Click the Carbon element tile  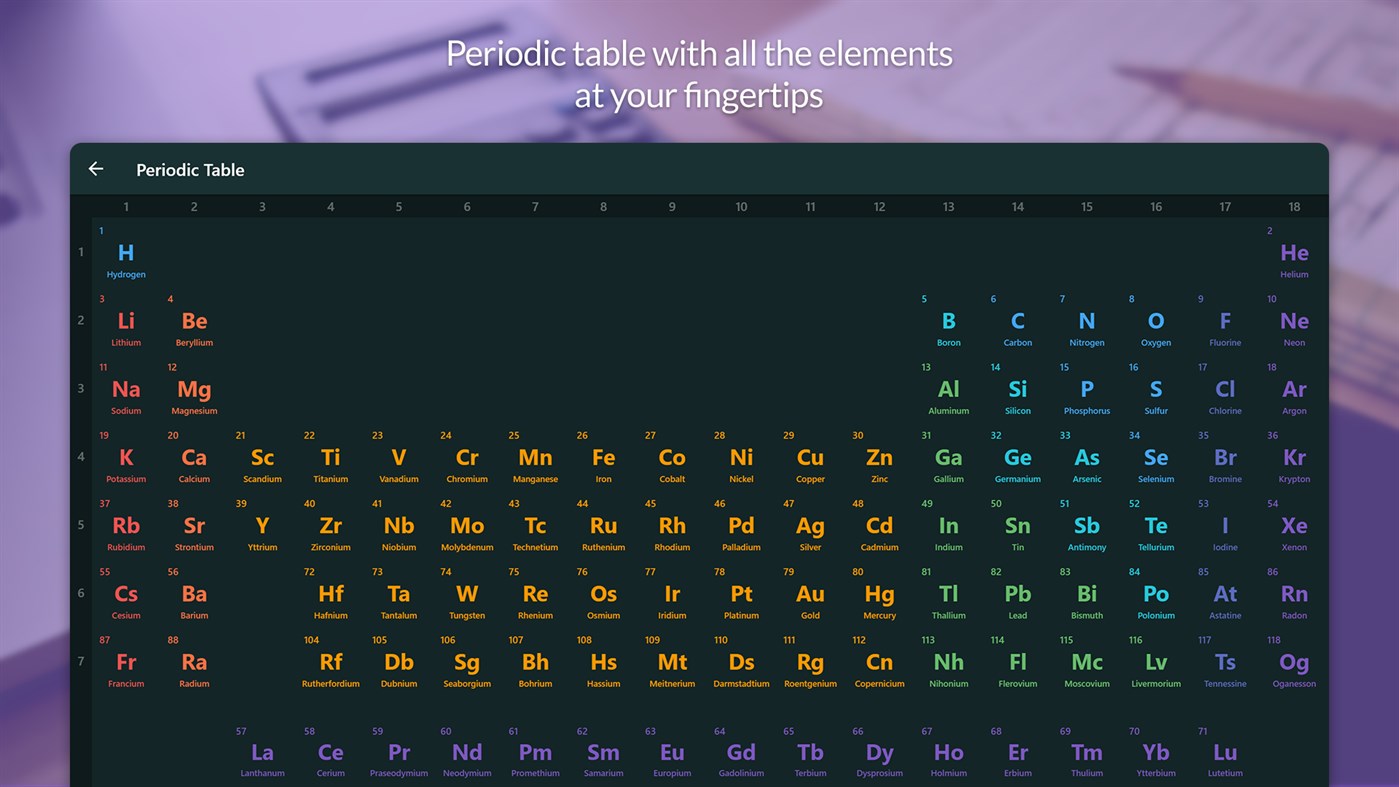click(1017, 324)
